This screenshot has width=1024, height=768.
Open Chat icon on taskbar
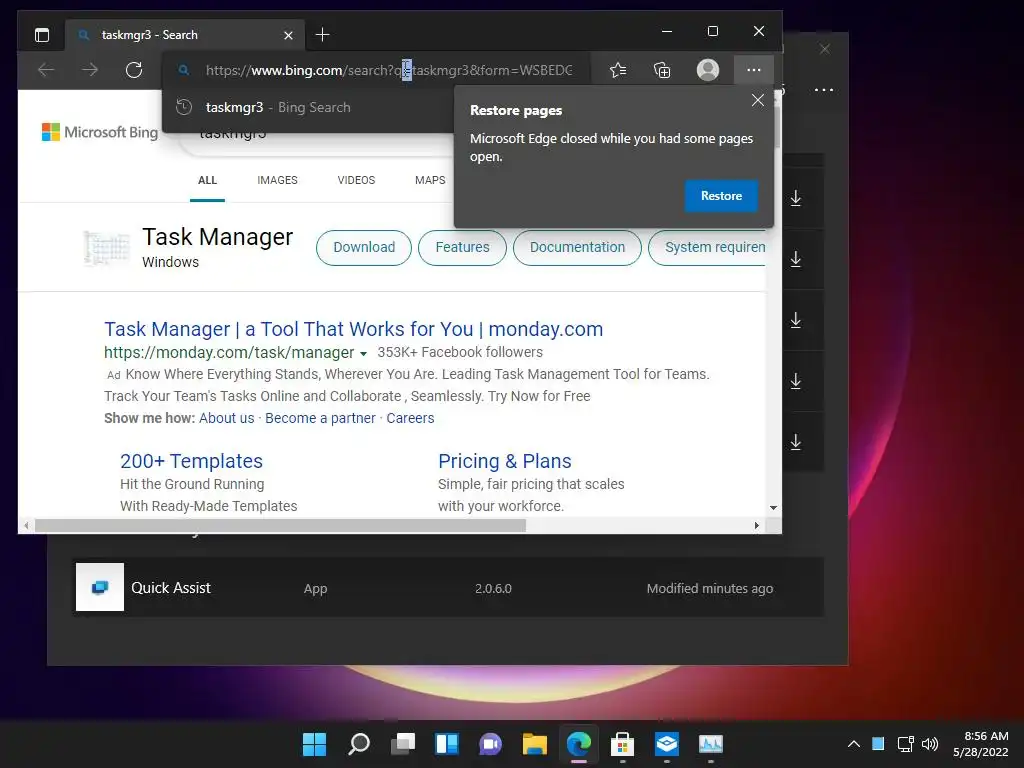coord(490,744)
